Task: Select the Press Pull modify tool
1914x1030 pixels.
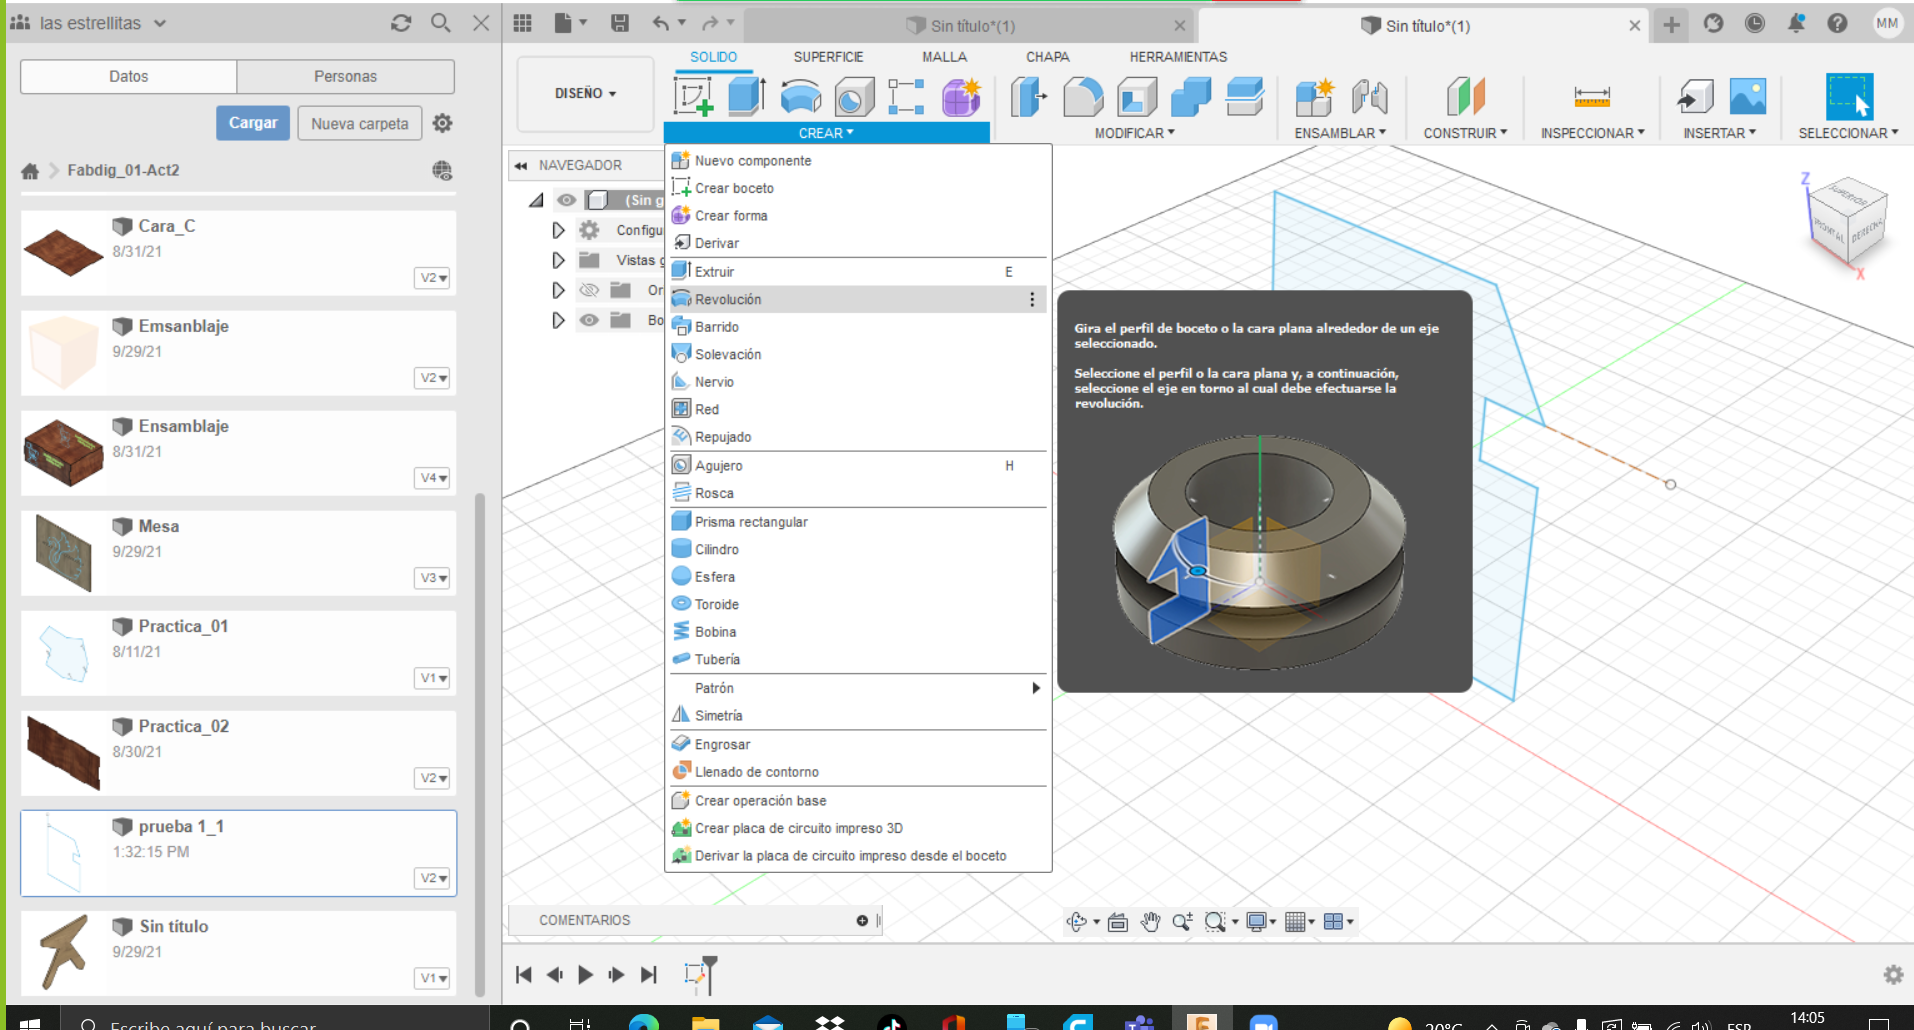Action: click(x=1029, y=97)
